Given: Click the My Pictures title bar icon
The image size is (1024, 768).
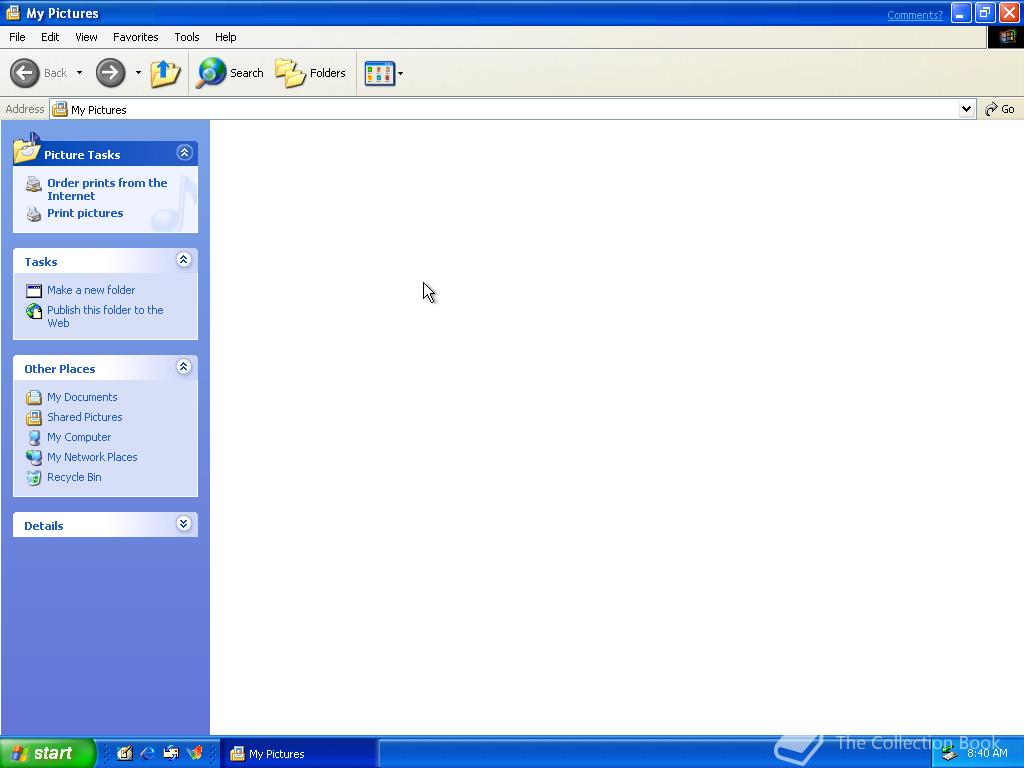Looking at the screenshot, I should [x=13, y=13].
